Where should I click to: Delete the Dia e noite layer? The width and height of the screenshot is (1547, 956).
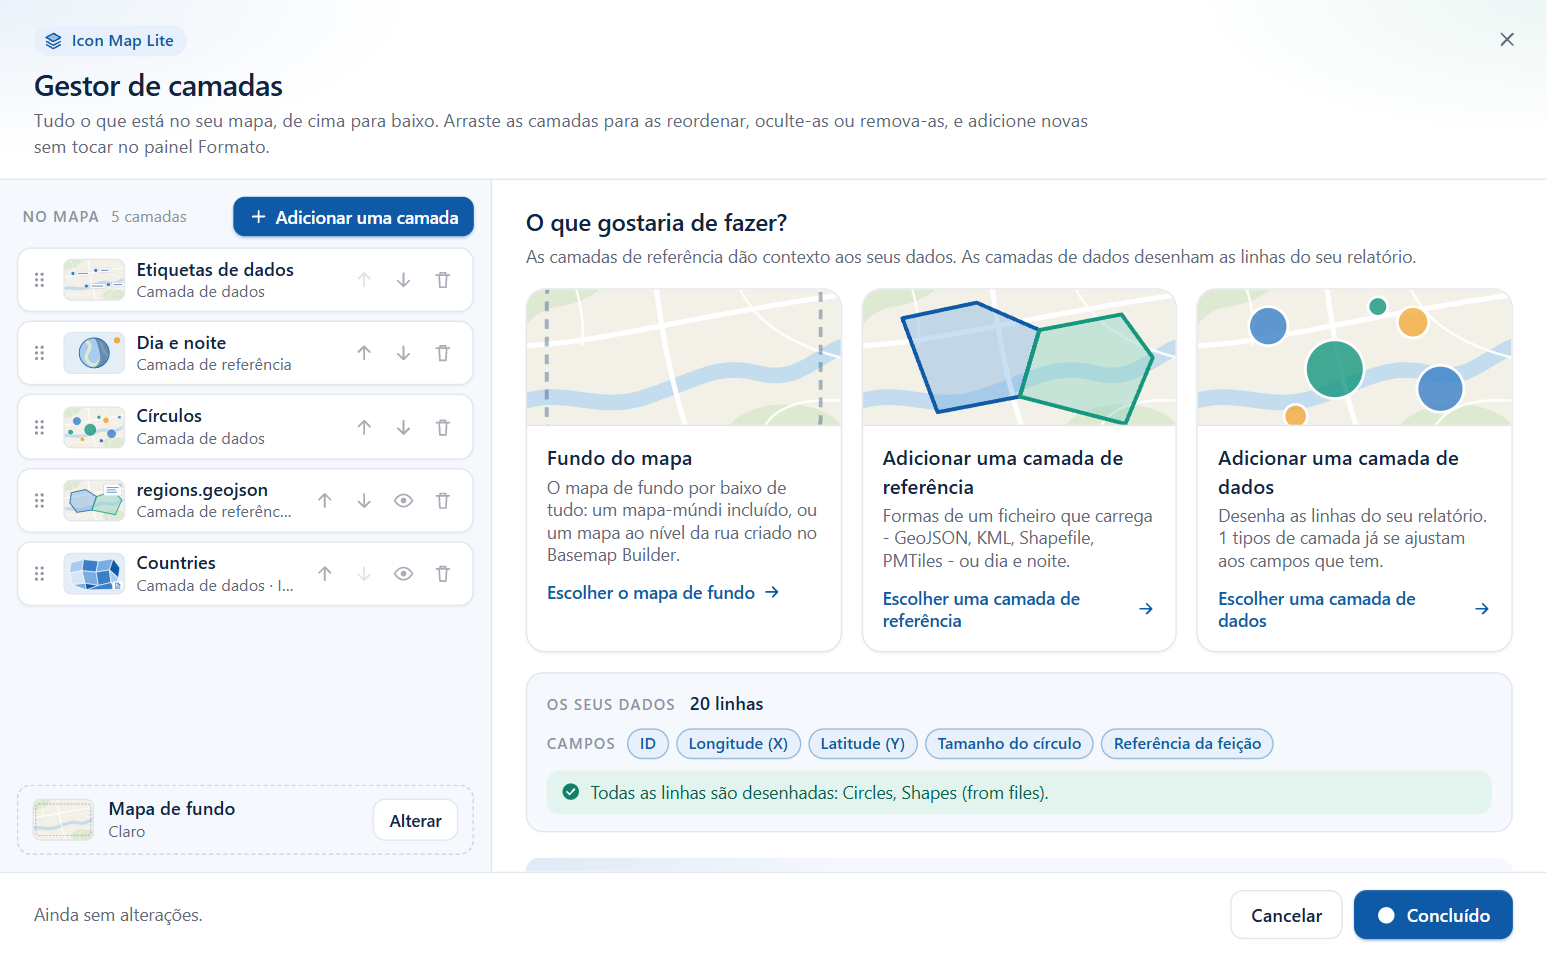(x=443, y=353)
